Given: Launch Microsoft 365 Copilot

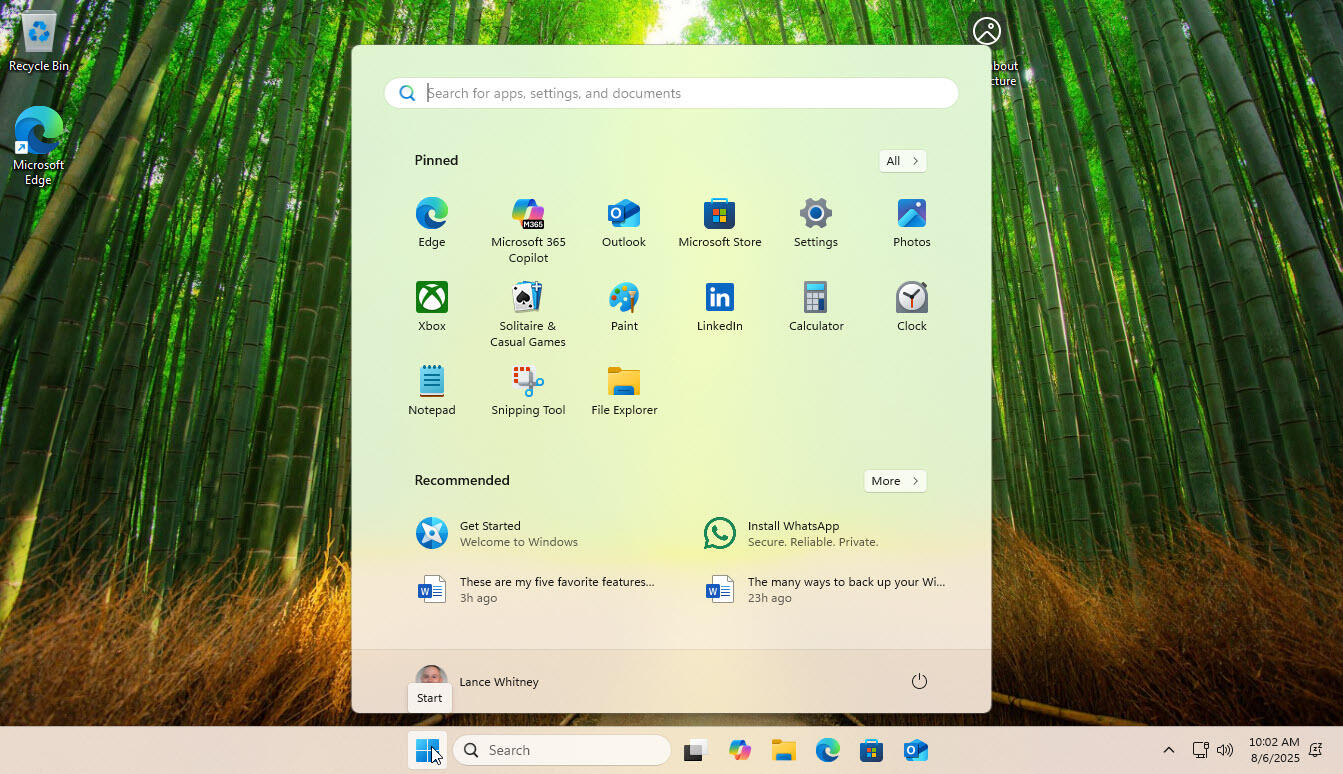Looking at the screenshot, I should pyautogui.click(x=527, y=221).
